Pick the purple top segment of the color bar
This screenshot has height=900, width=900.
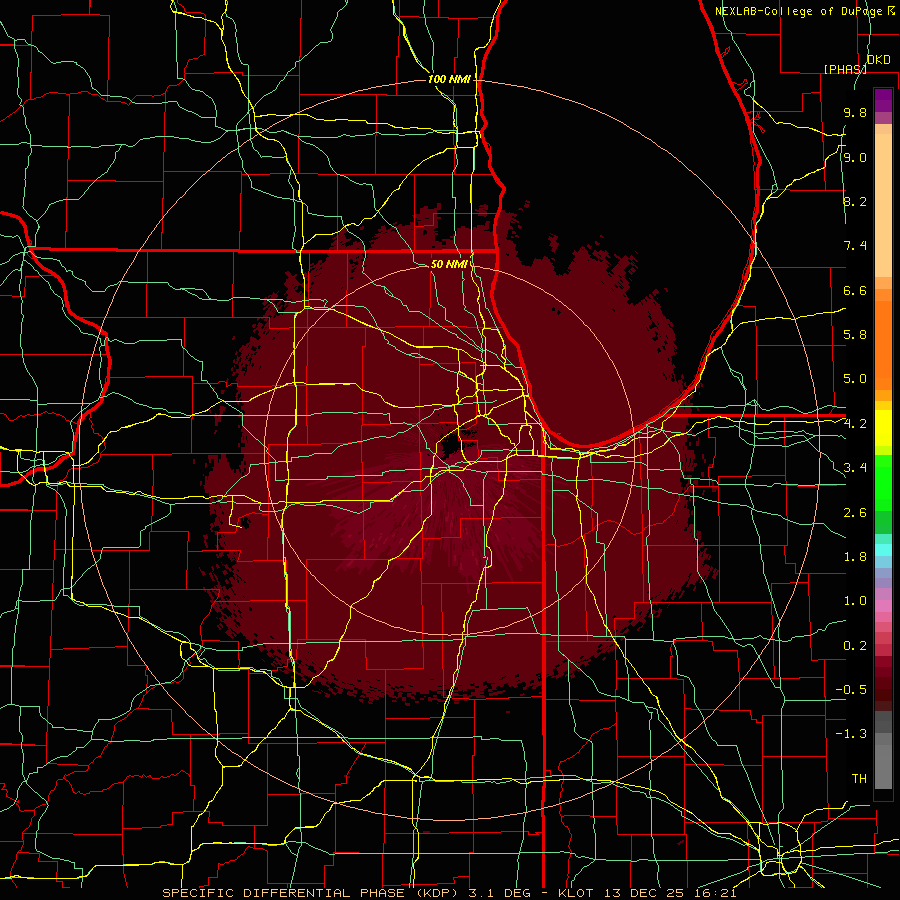point(883,100)
